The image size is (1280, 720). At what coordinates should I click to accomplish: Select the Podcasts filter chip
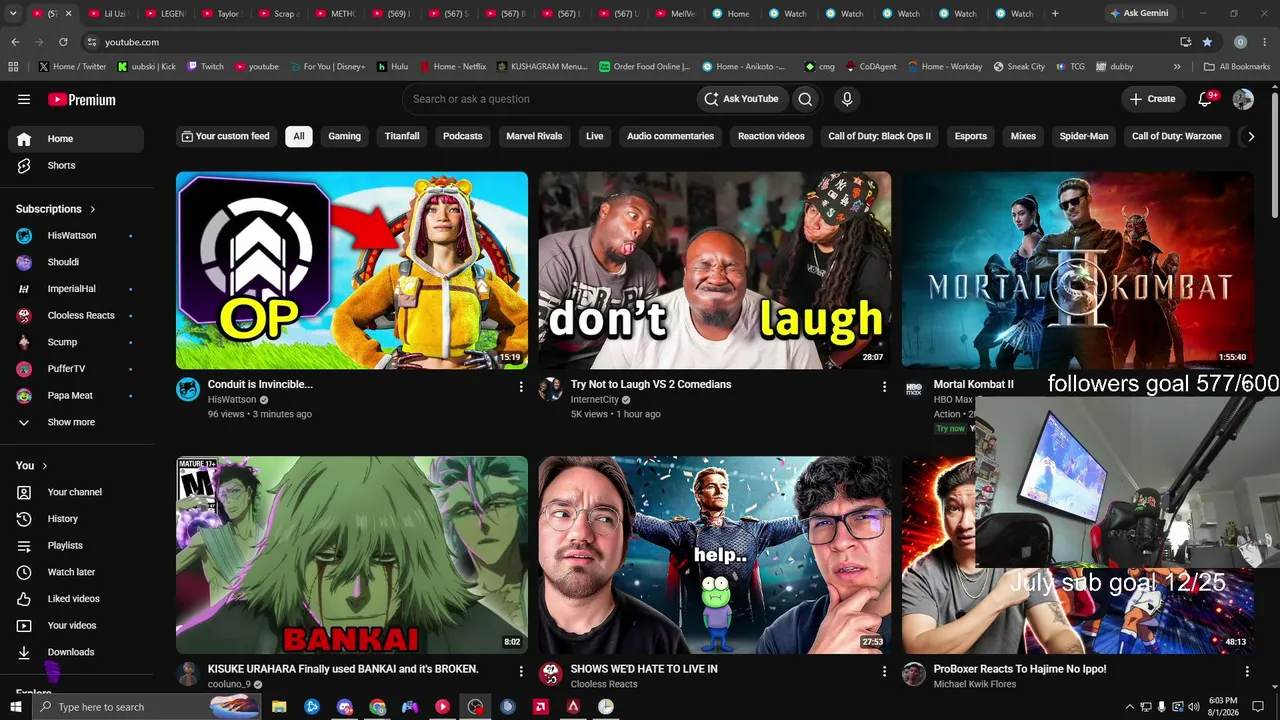point(462,136)
